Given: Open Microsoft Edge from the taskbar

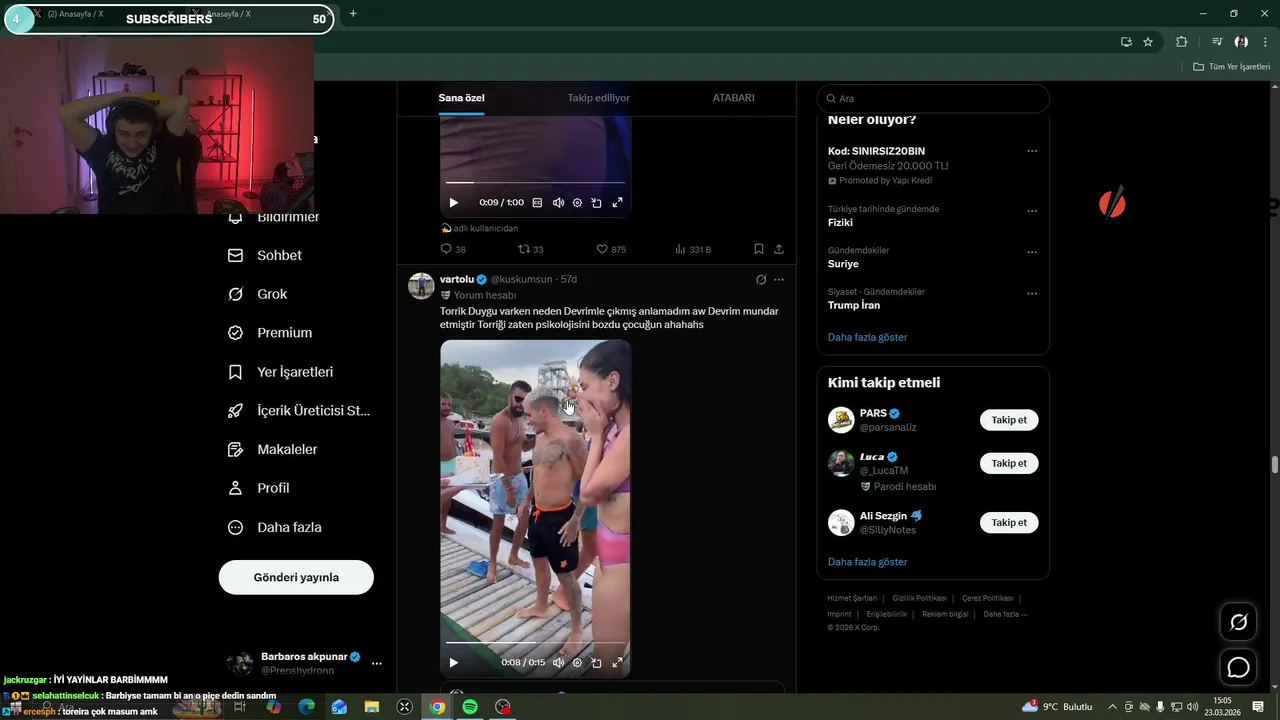Looking at the screenshot, I should click(x=307, y=707).
